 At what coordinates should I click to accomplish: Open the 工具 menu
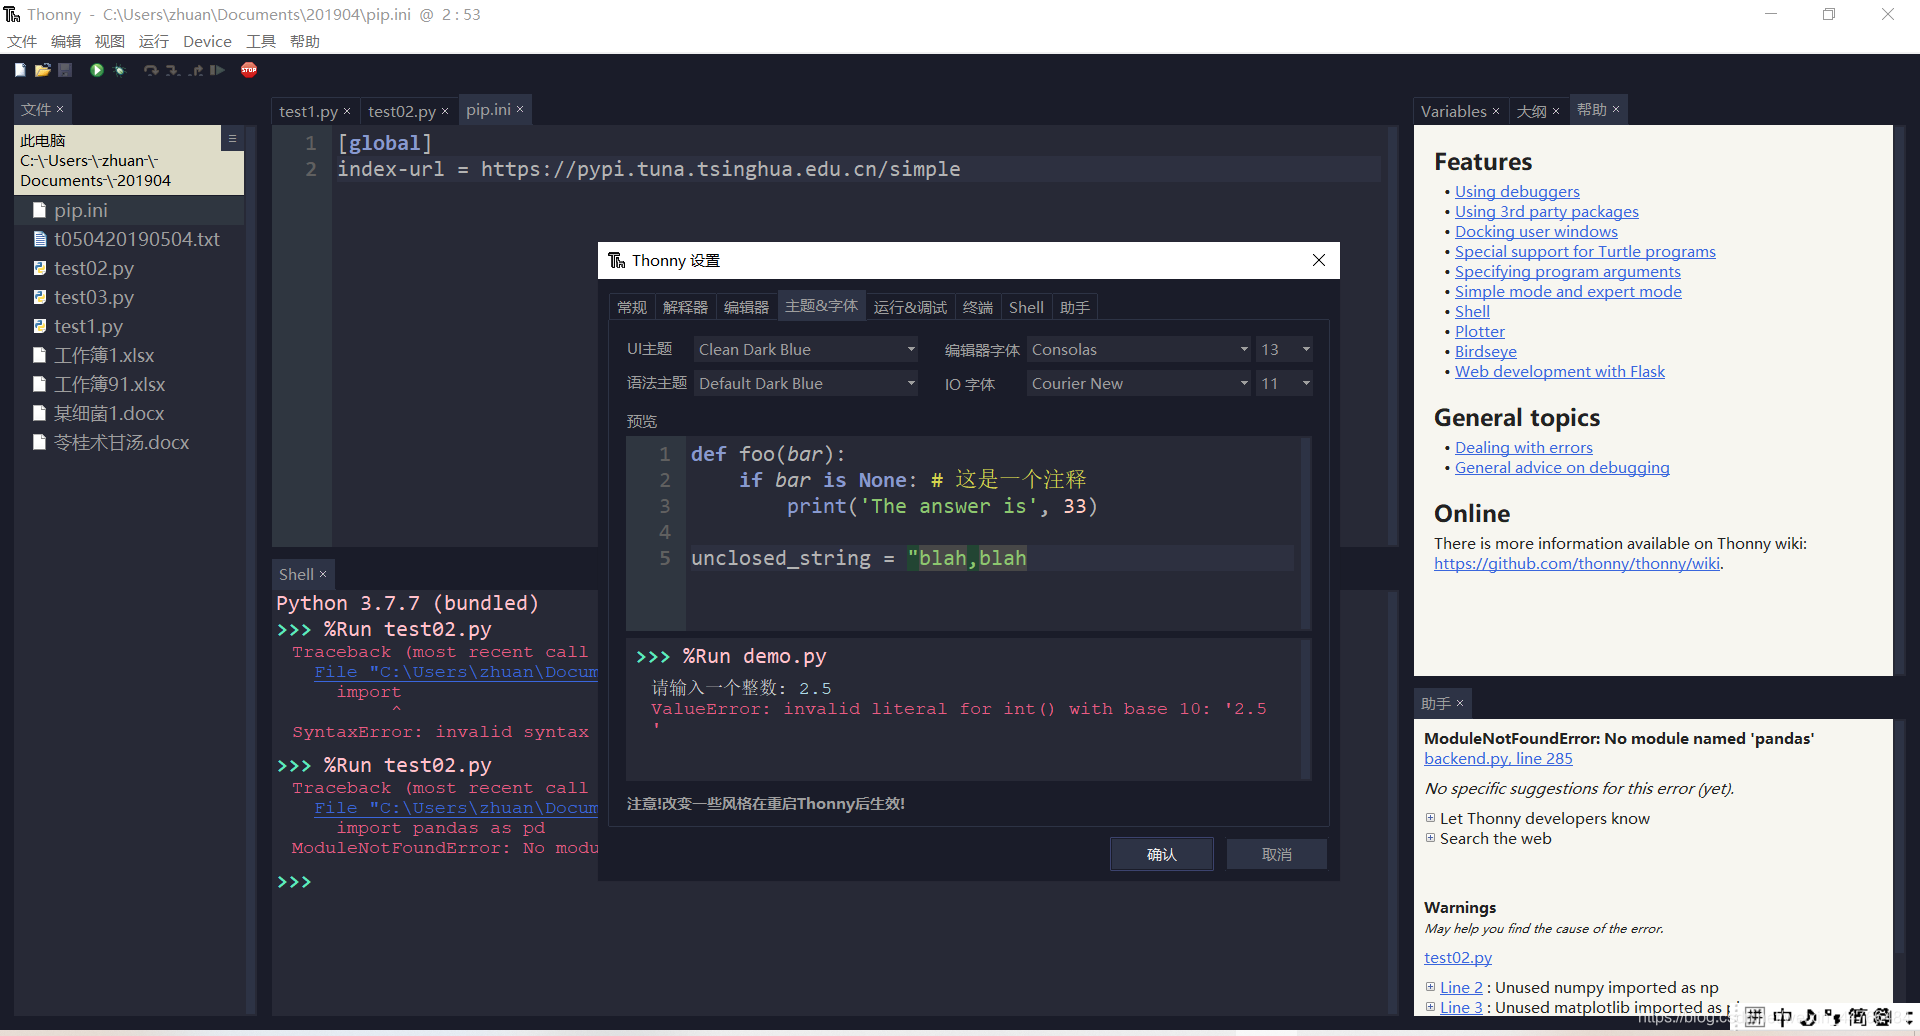tap(261, 41)
